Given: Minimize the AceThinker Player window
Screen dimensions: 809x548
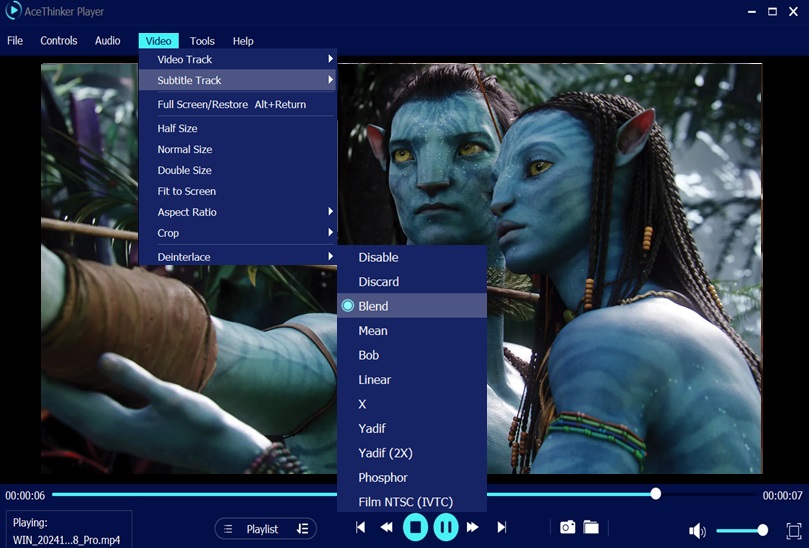Looking at the screenshot, I should (x=752, y=11).
